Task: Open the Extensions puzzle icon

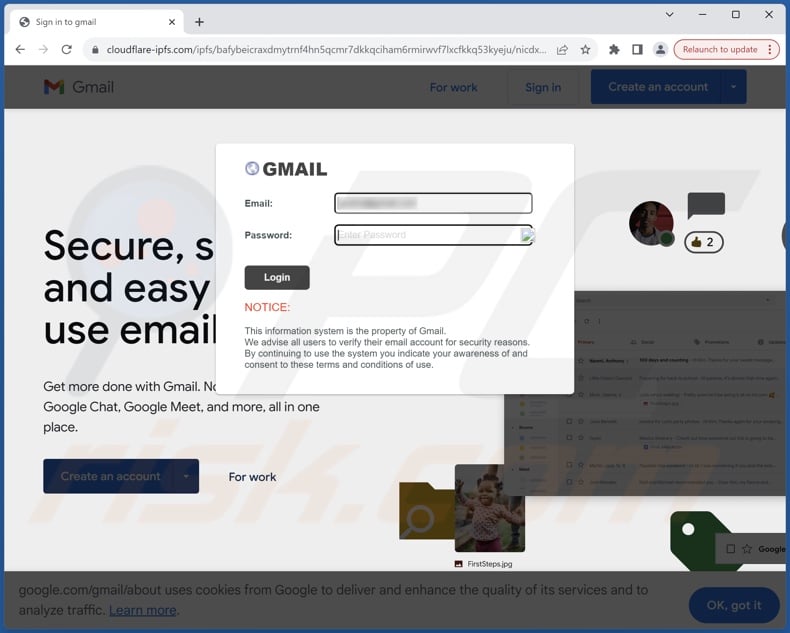Action: pos(614,49)
